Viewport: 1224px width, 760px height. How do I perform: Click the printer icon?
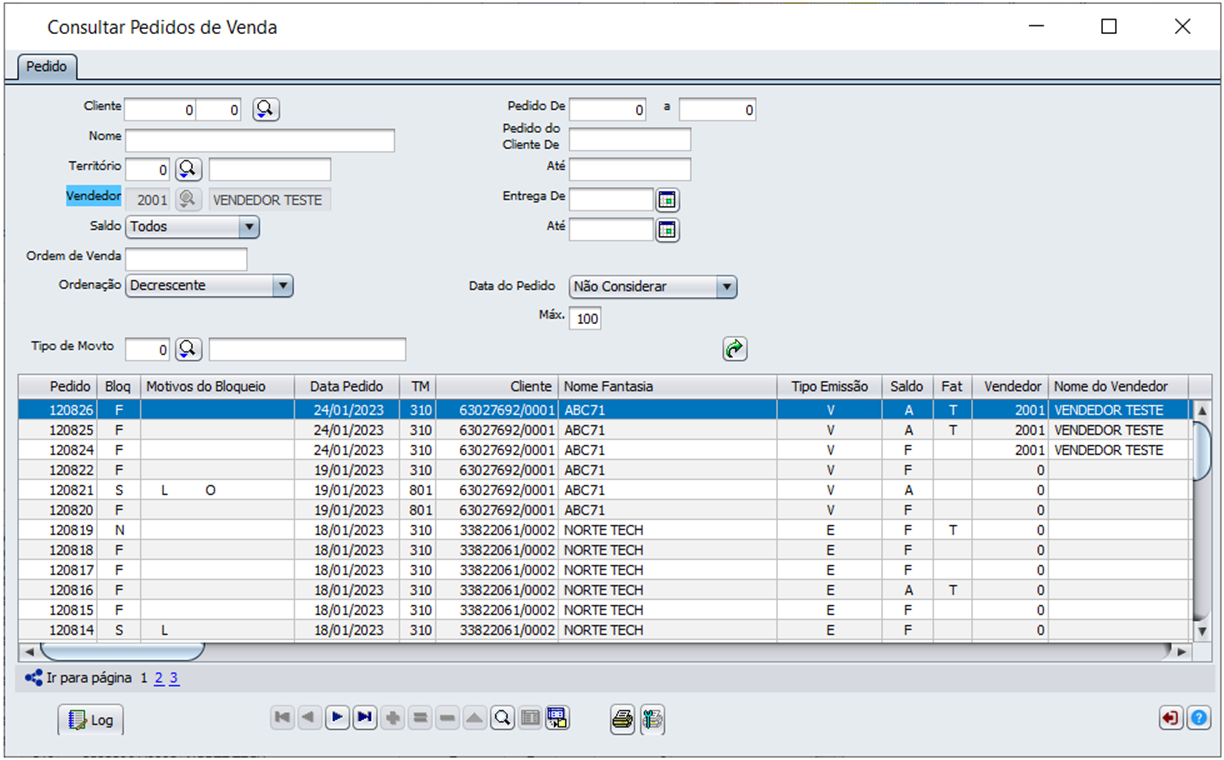point(623,718)
